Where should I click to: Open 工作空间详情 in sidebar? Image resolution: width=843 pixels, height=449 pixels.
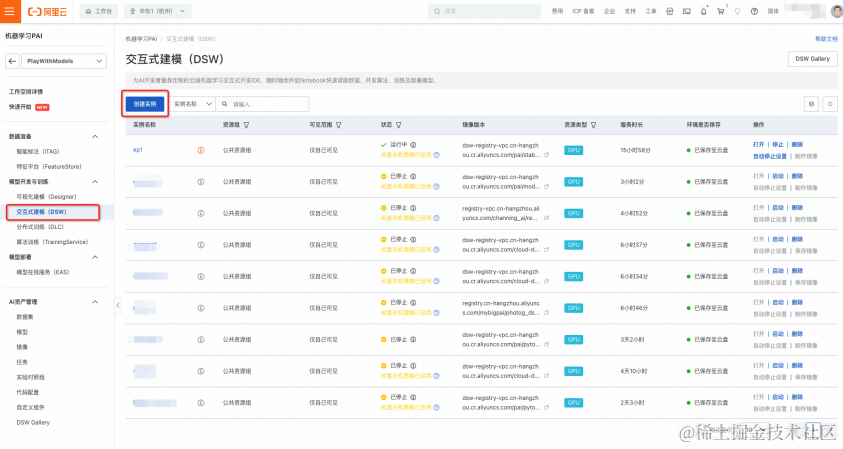(26, 92)
